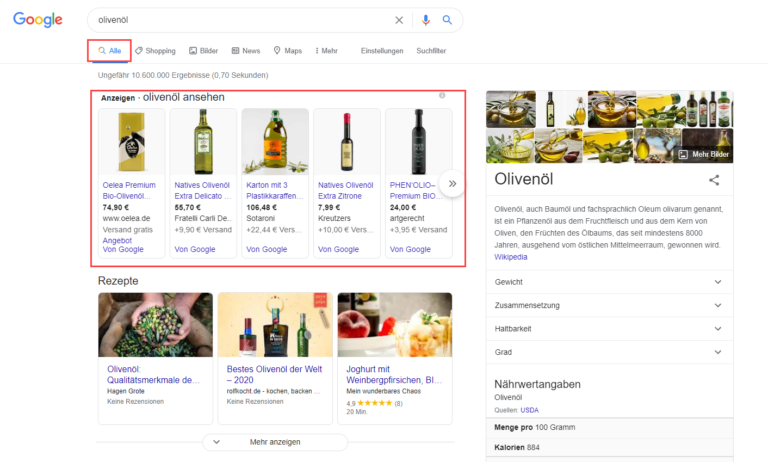Expand the Haltbarkeit section

[609, 329]
